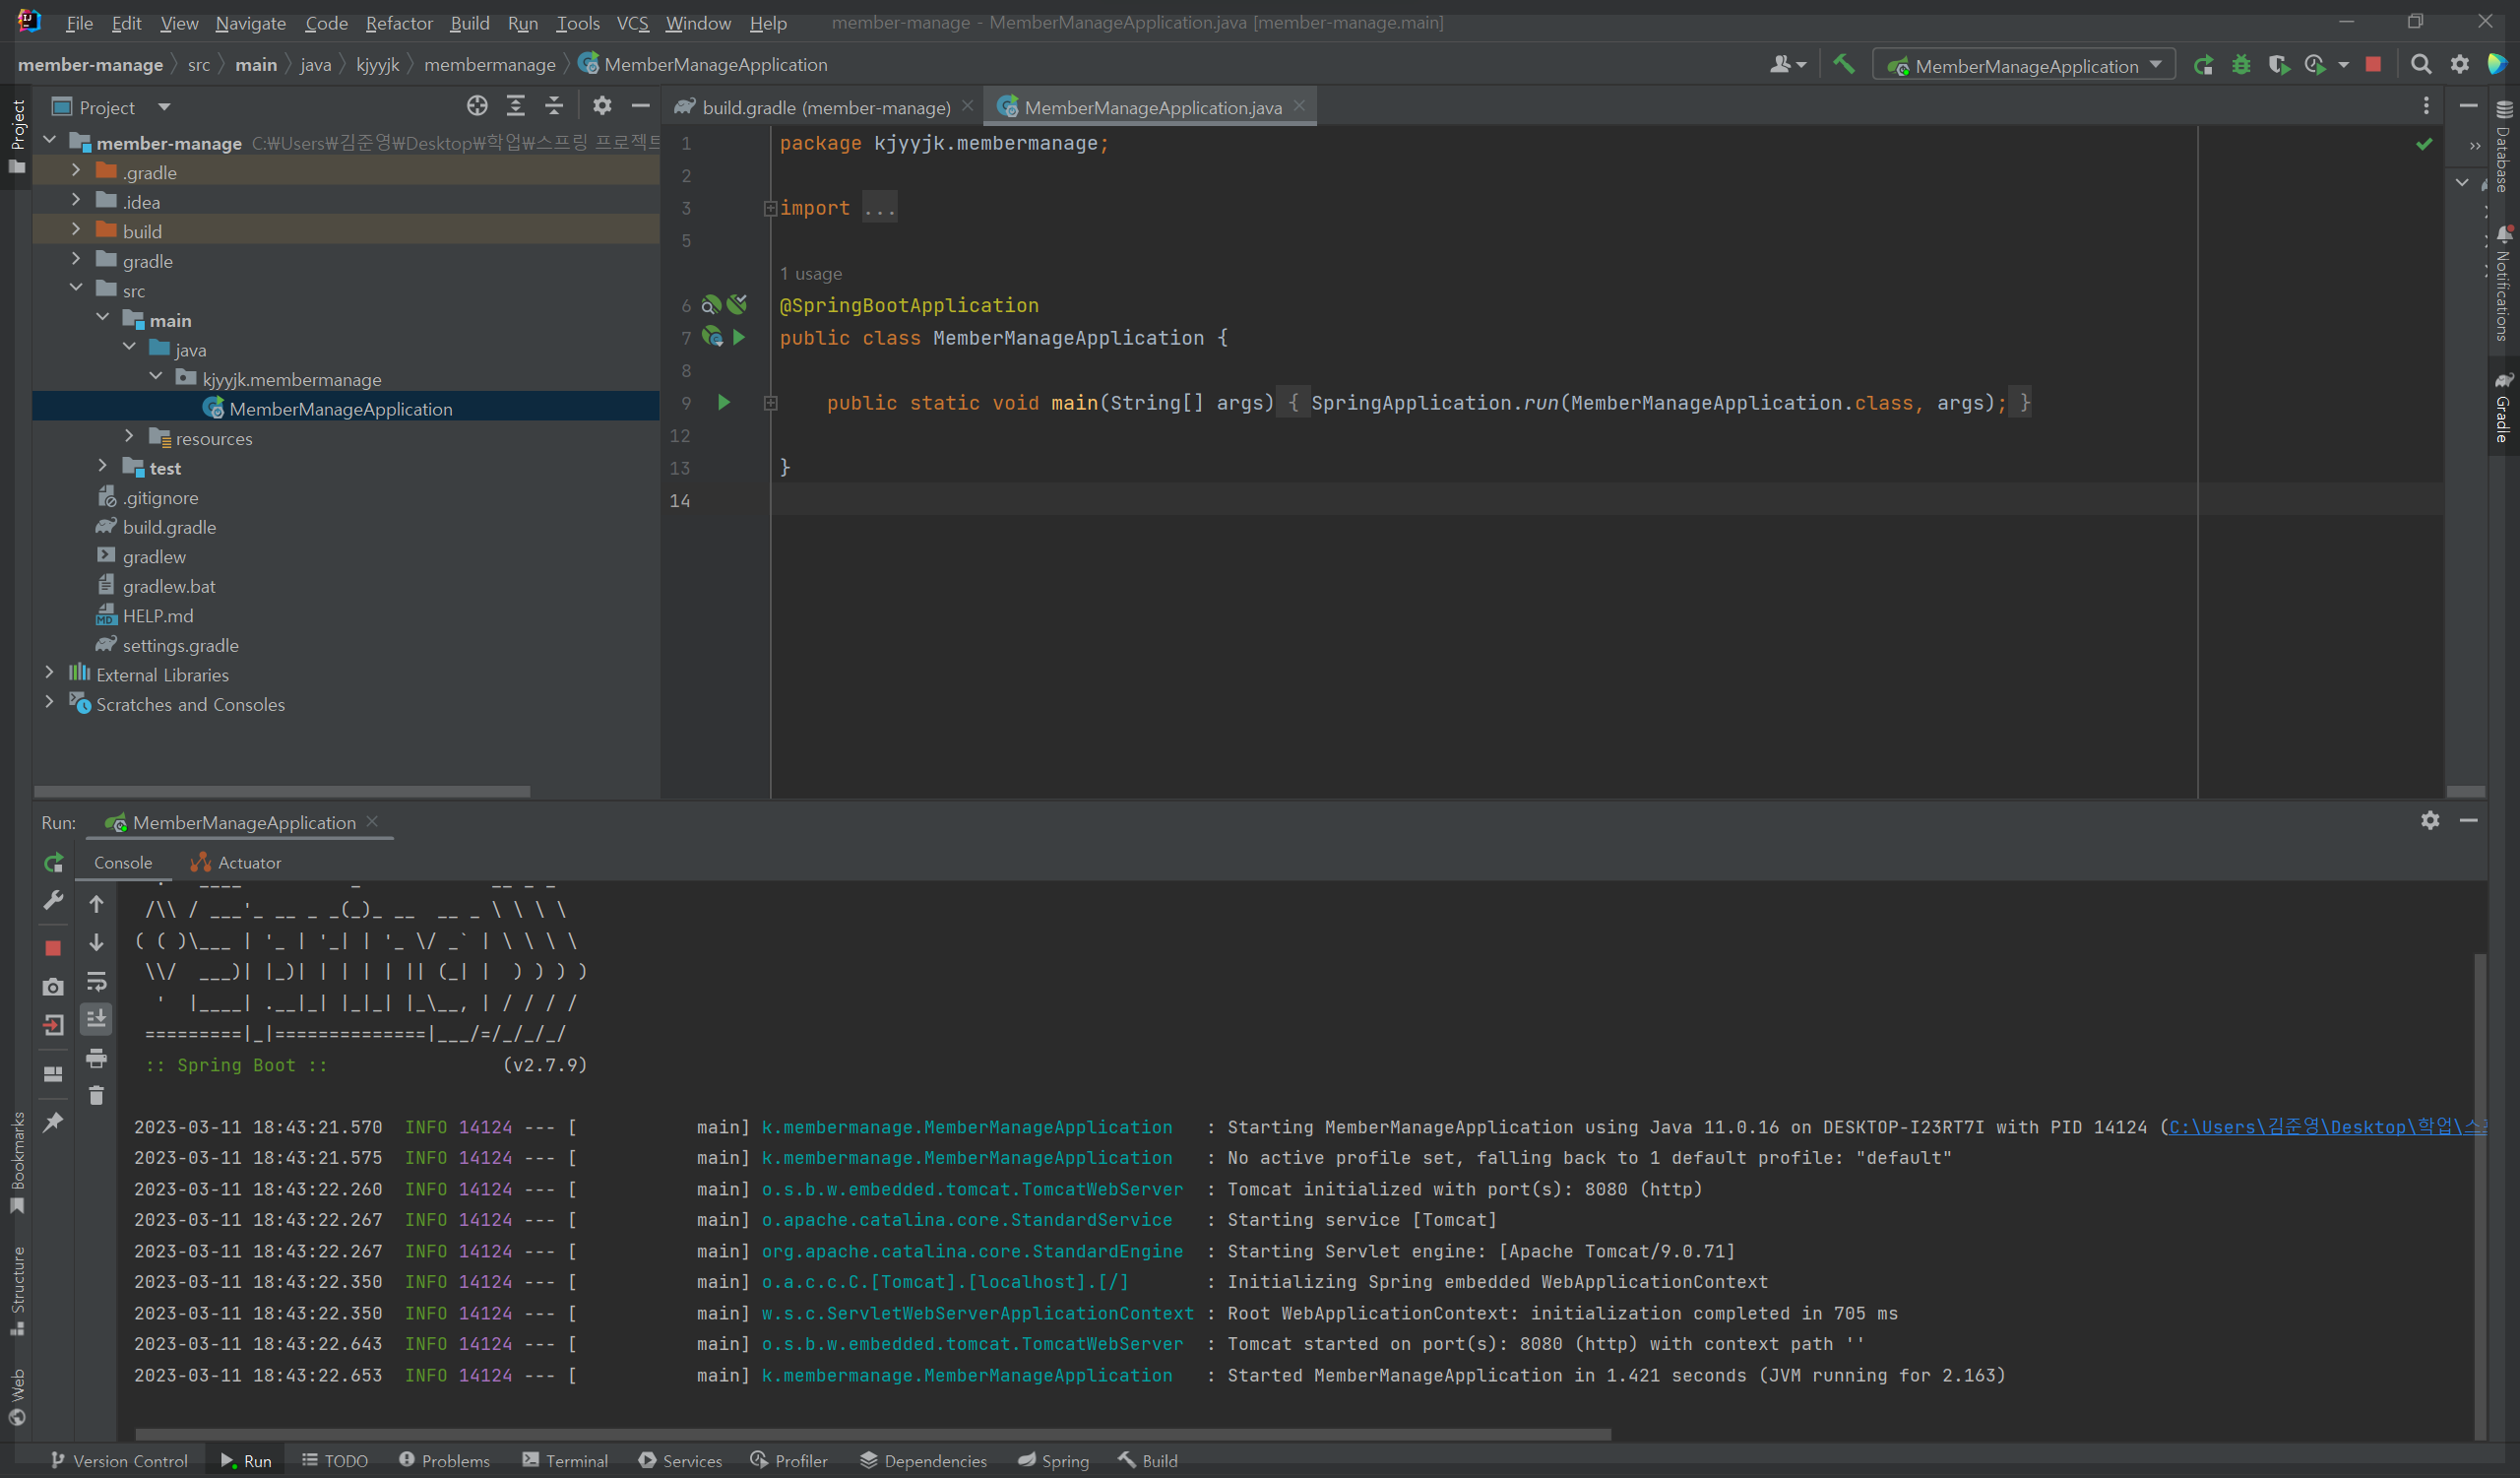Rerun application in the Run panel
2520x1478 pixels.
(53, 862)
